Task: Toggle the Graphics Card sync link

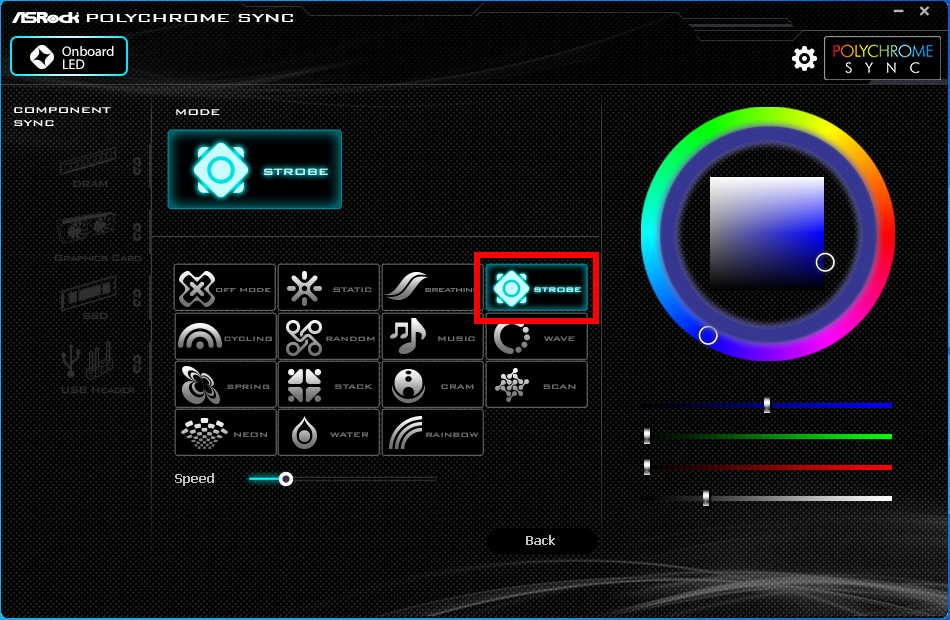Action: click(x=137, y=232)
